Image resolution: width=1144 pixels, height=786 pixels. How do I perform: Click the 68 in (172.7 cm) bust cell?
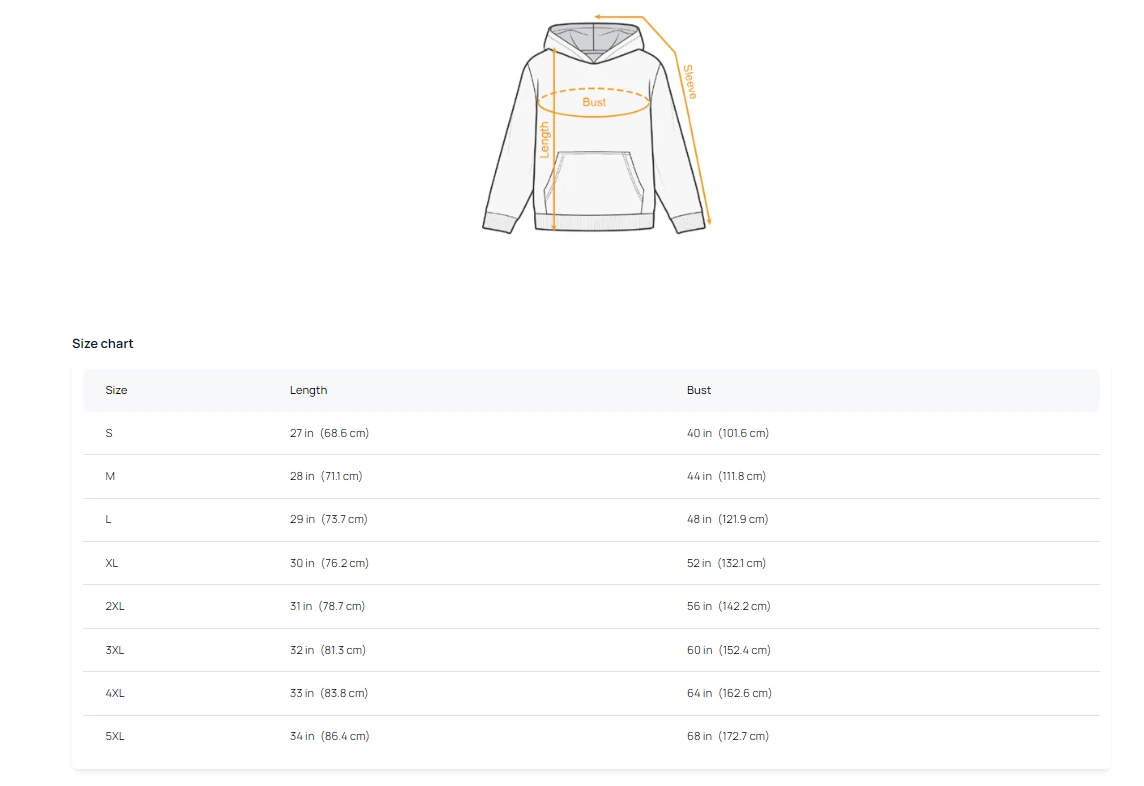pos(727,736)
